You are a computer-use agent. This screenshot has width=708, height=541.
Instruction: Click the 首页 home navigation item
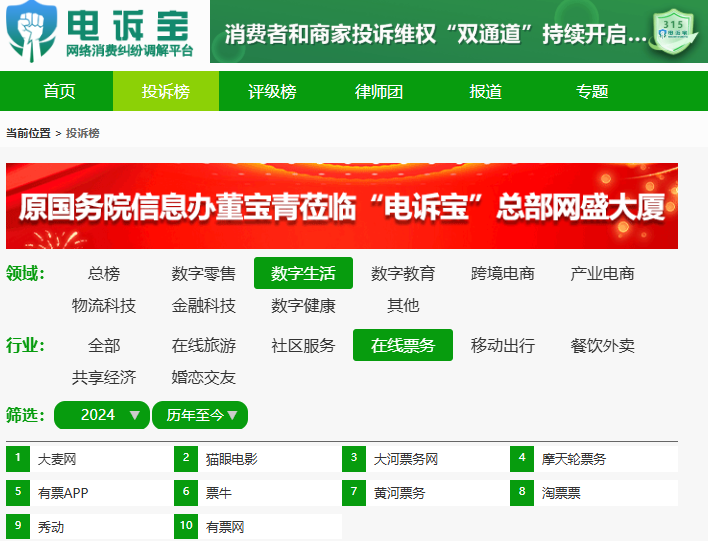(59, 91)
